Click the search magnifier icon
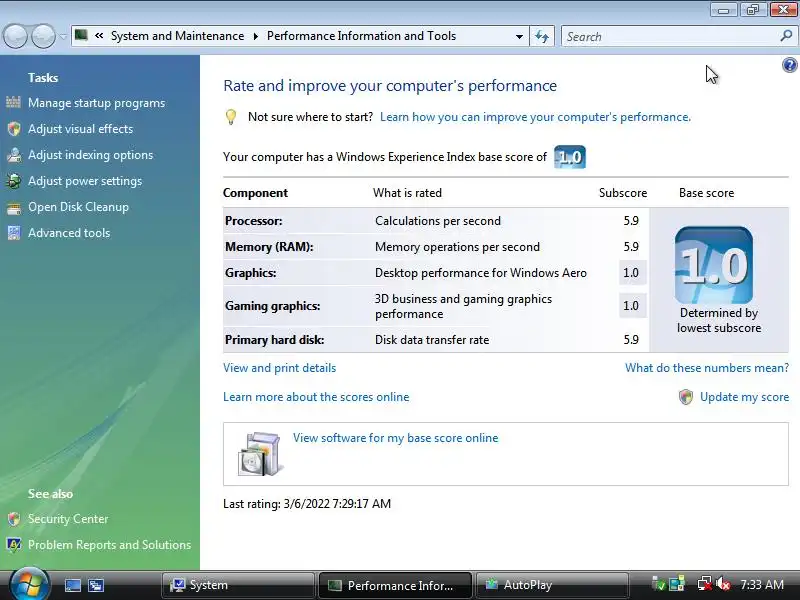800x600 pixels. pos(786,36)
